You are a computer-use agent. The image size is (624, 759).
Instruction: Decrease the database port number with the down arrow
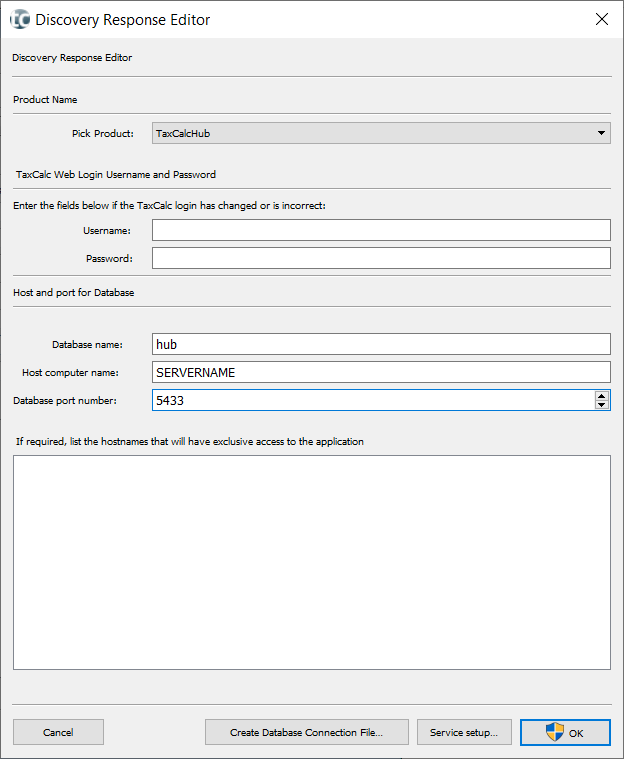pos(601,405)
